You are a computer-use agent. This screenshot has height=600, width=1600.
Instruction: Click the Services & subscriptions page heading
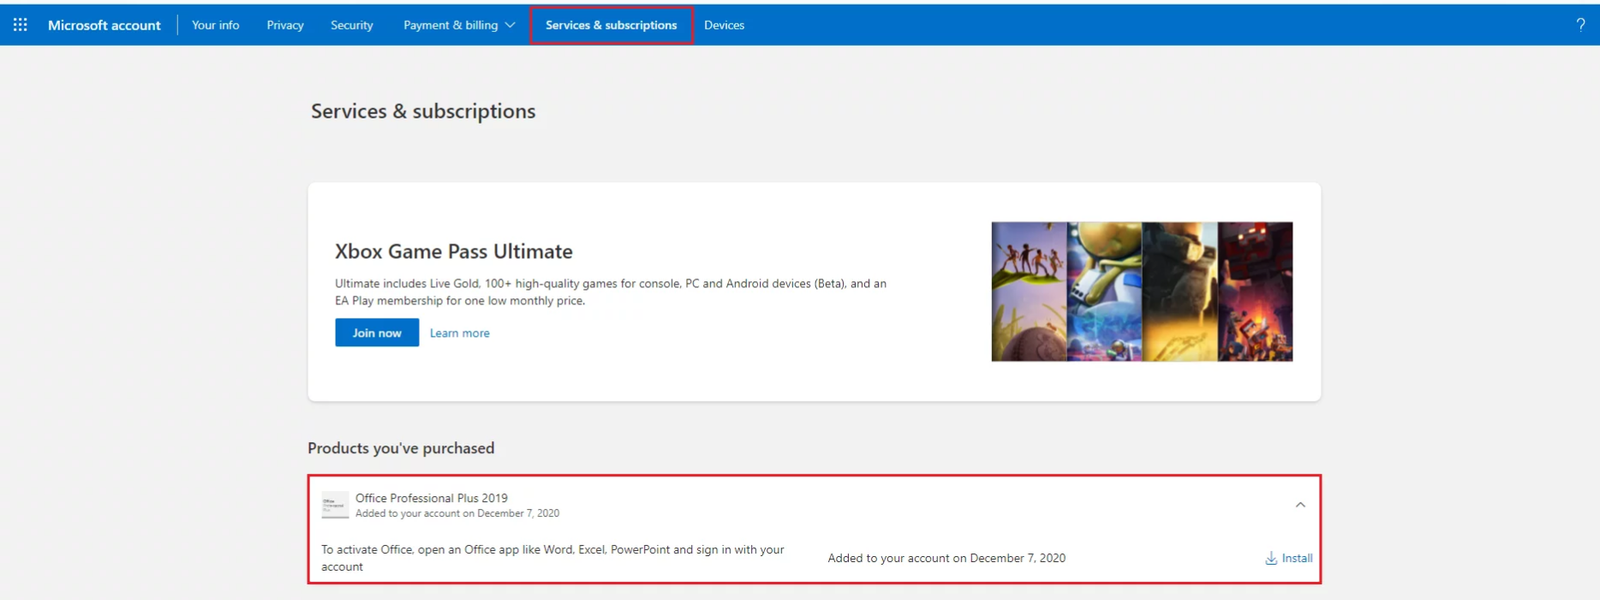coord(423,111)
